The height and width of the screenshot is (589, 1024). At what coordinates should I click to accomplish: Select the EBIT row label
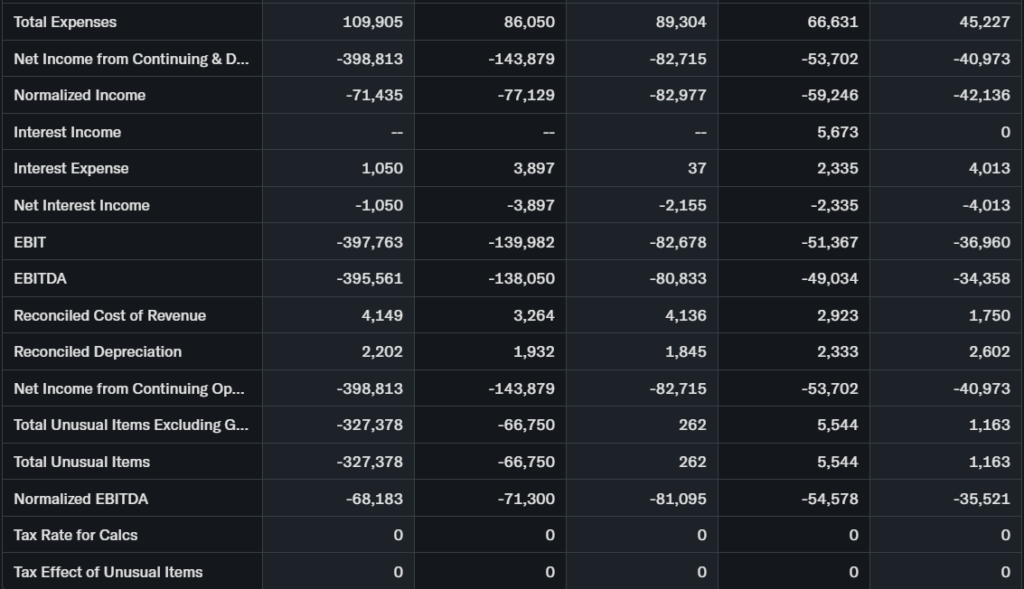coord(30,242)
